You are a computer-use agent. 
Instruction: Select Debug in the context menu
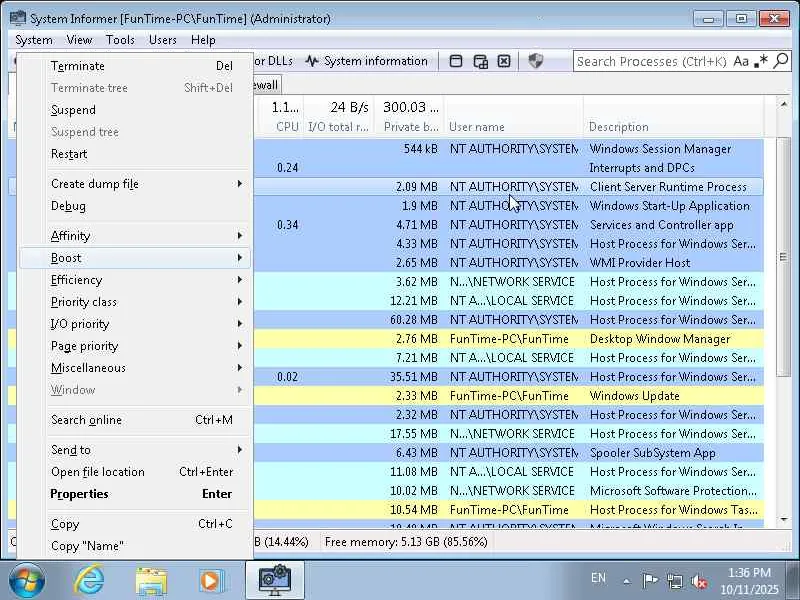click(135, 206)
